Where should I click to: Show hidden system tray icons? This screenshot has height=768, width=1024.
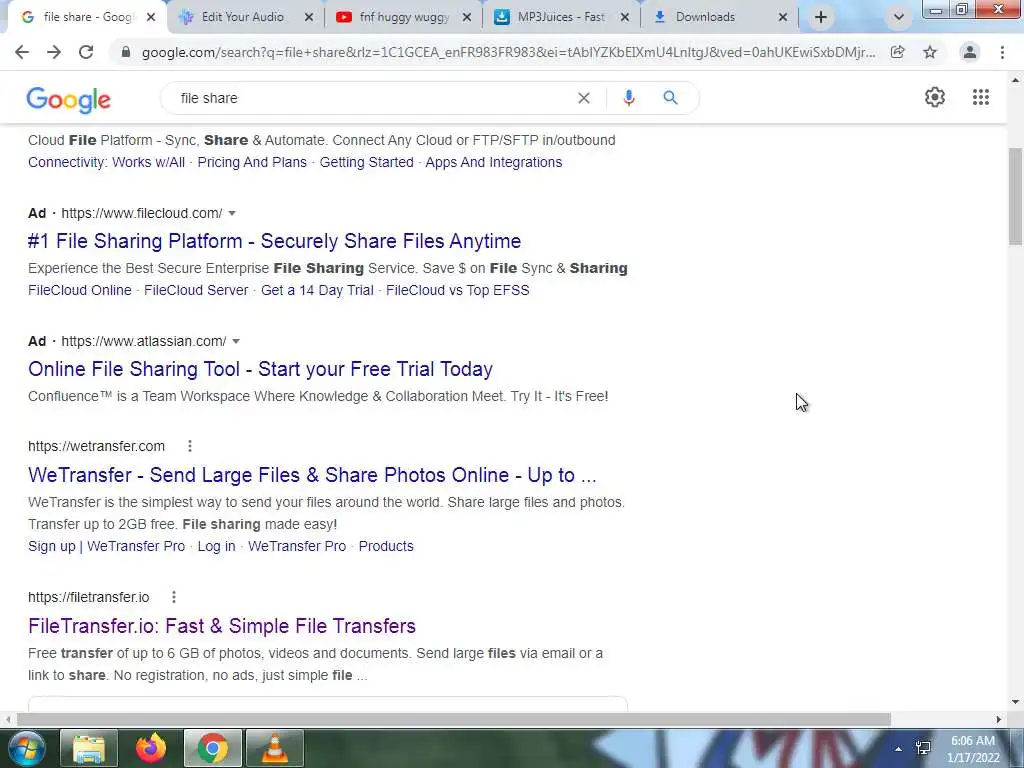coord(899,749)
